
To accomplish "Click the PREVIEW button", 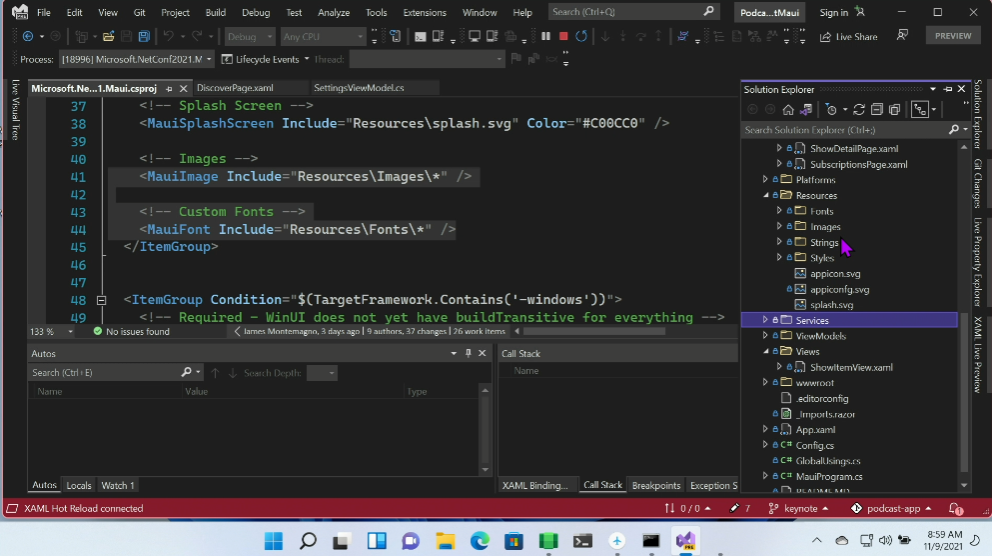I will click(952, 36).
